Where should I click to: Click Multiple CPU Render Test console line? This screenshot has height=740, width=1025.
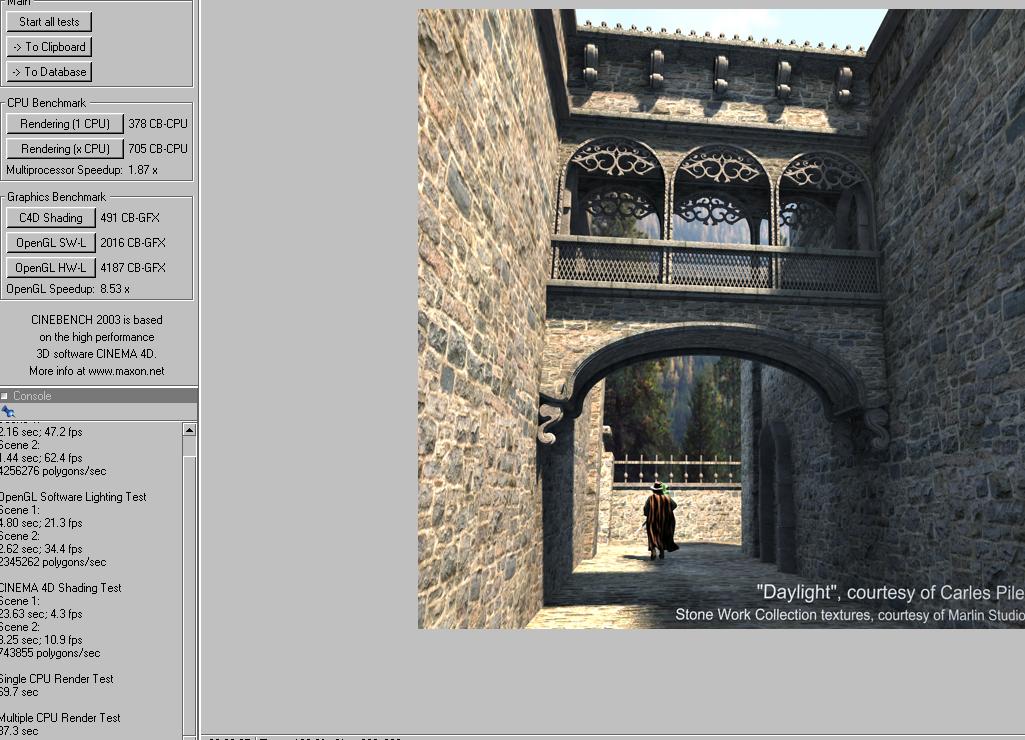pos(60,718)
